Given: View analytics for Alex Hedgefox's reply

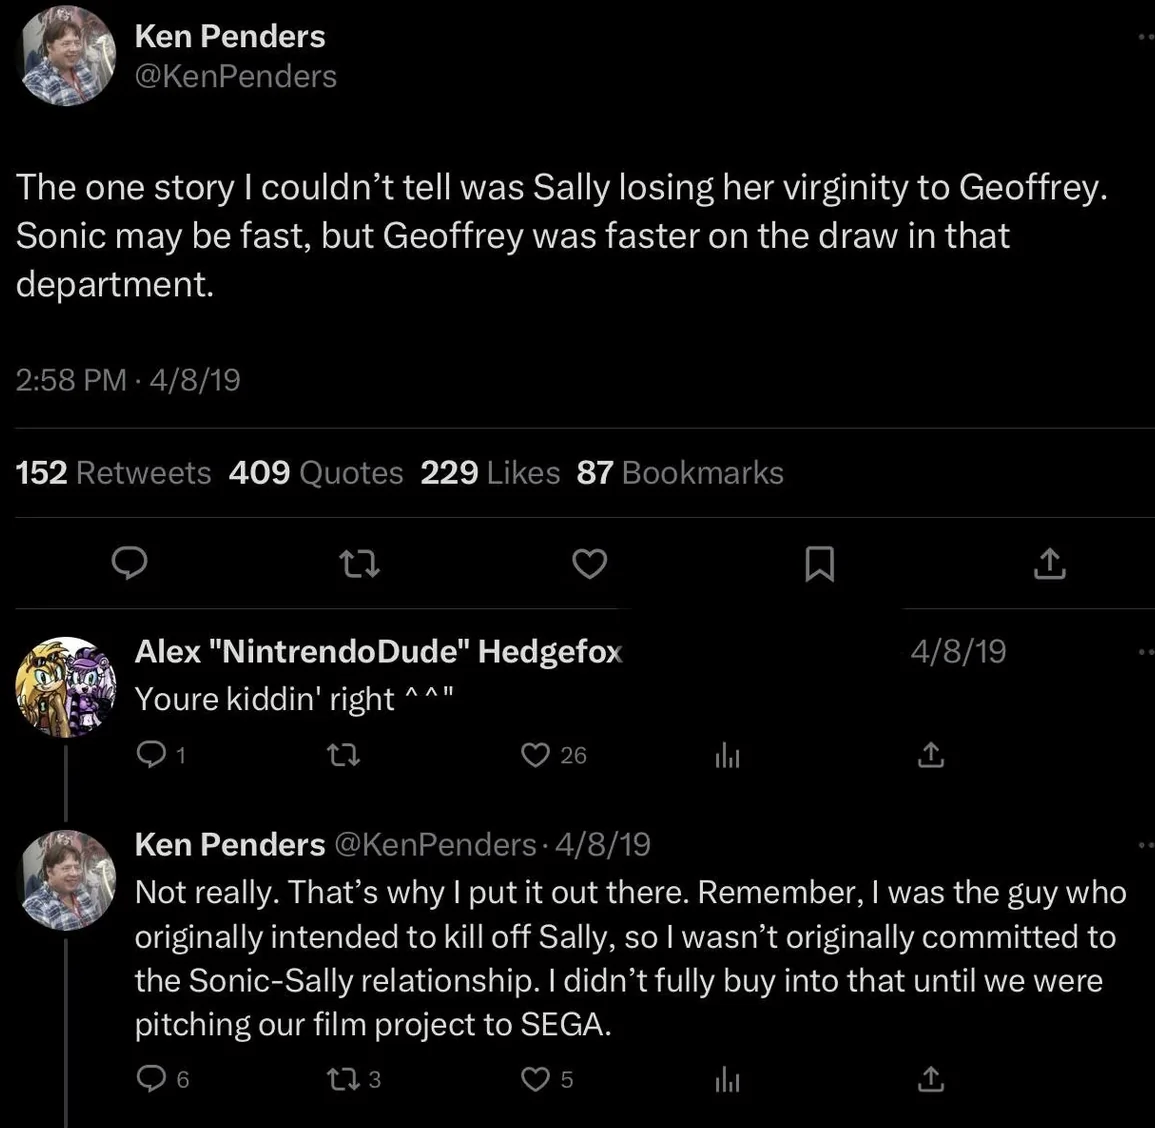Looking at the screenshot, I should tap(727, 756).
